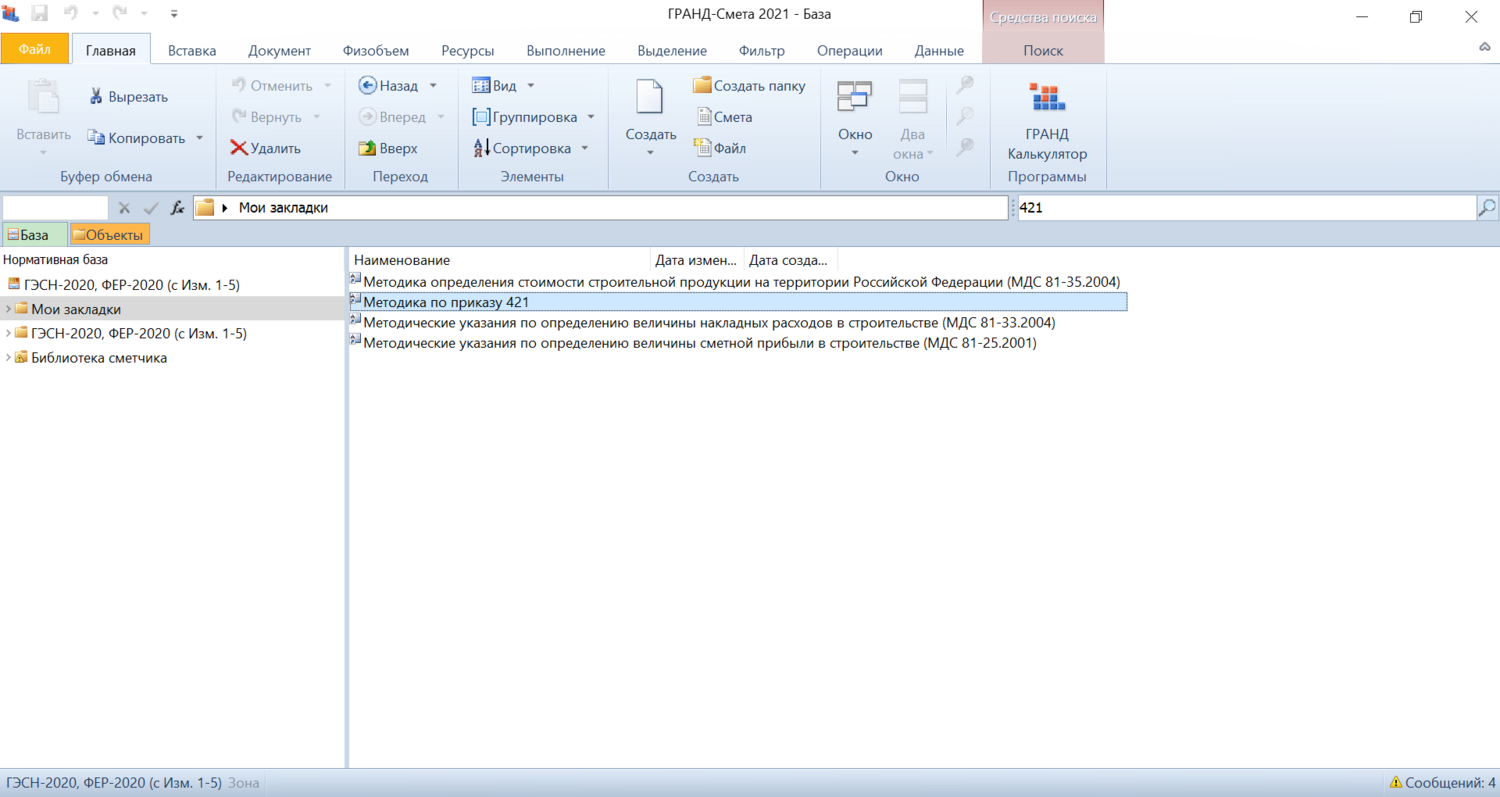The width and height of the screenshot is (1500, 797).
Task: Sort by the Наименование column header
Action: tap(500, 260)
